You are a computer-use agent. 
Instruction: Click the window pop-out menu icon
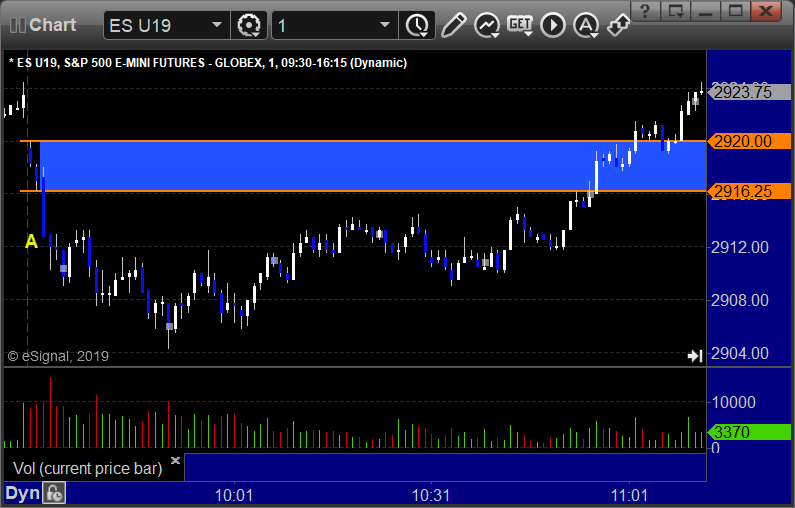[676, 11]
